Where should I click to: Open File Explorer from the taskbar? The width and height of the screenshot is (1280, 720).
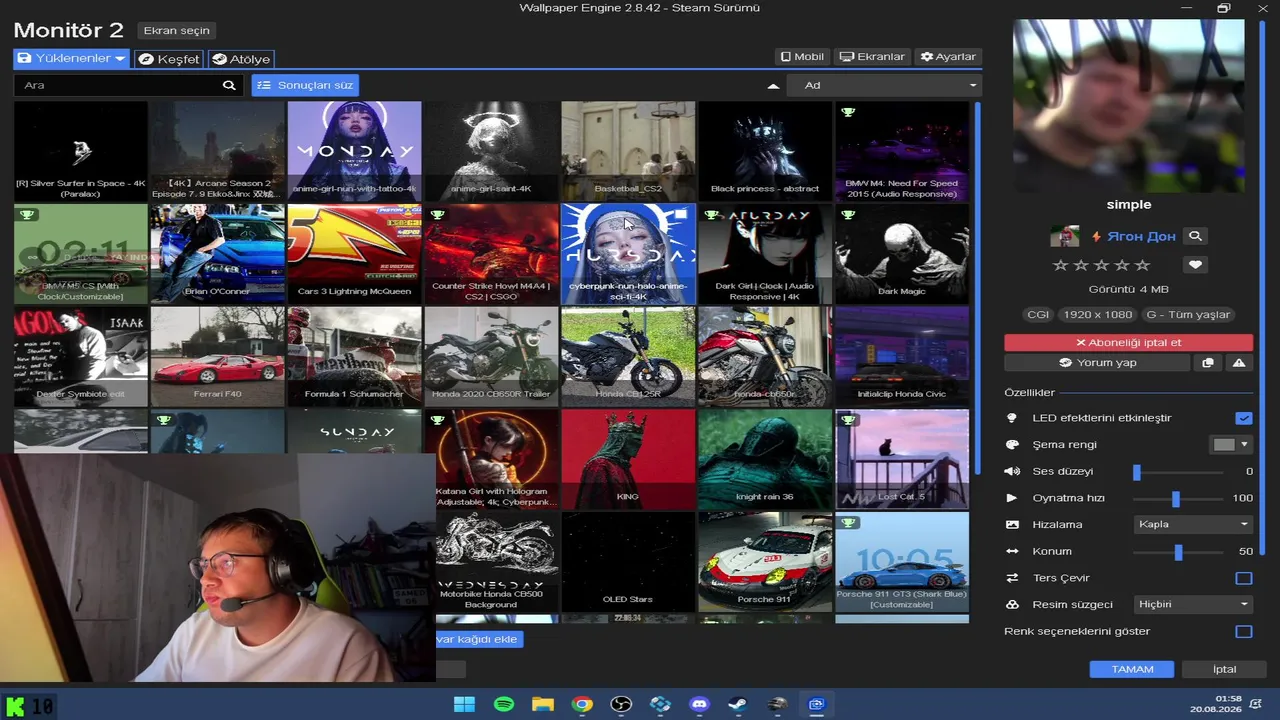tap(543, 704)
